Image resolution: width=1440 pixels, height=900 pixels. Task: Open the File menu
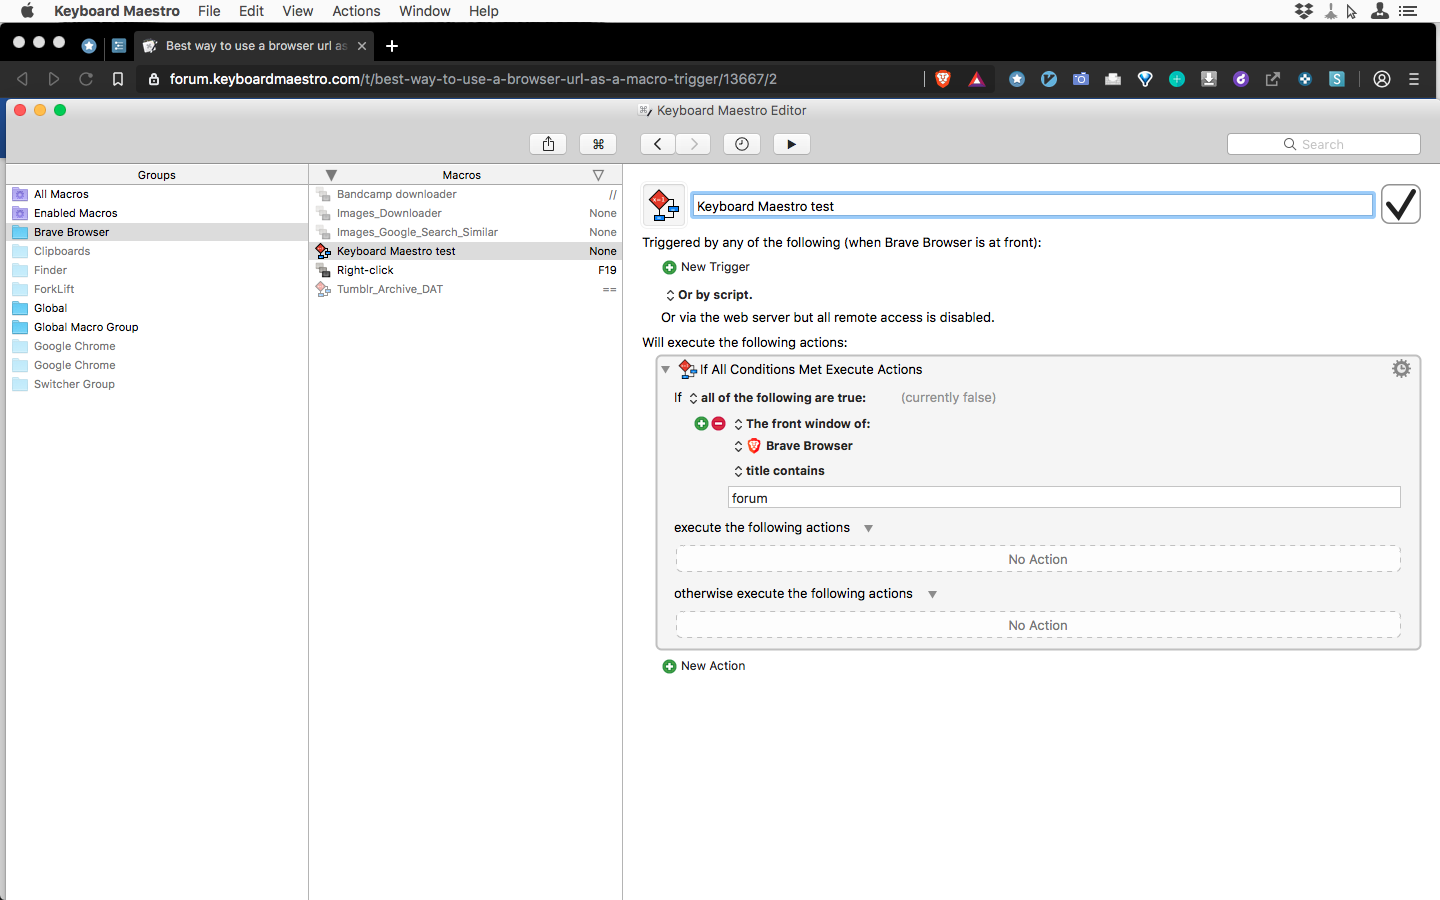(x=209, y=11)
